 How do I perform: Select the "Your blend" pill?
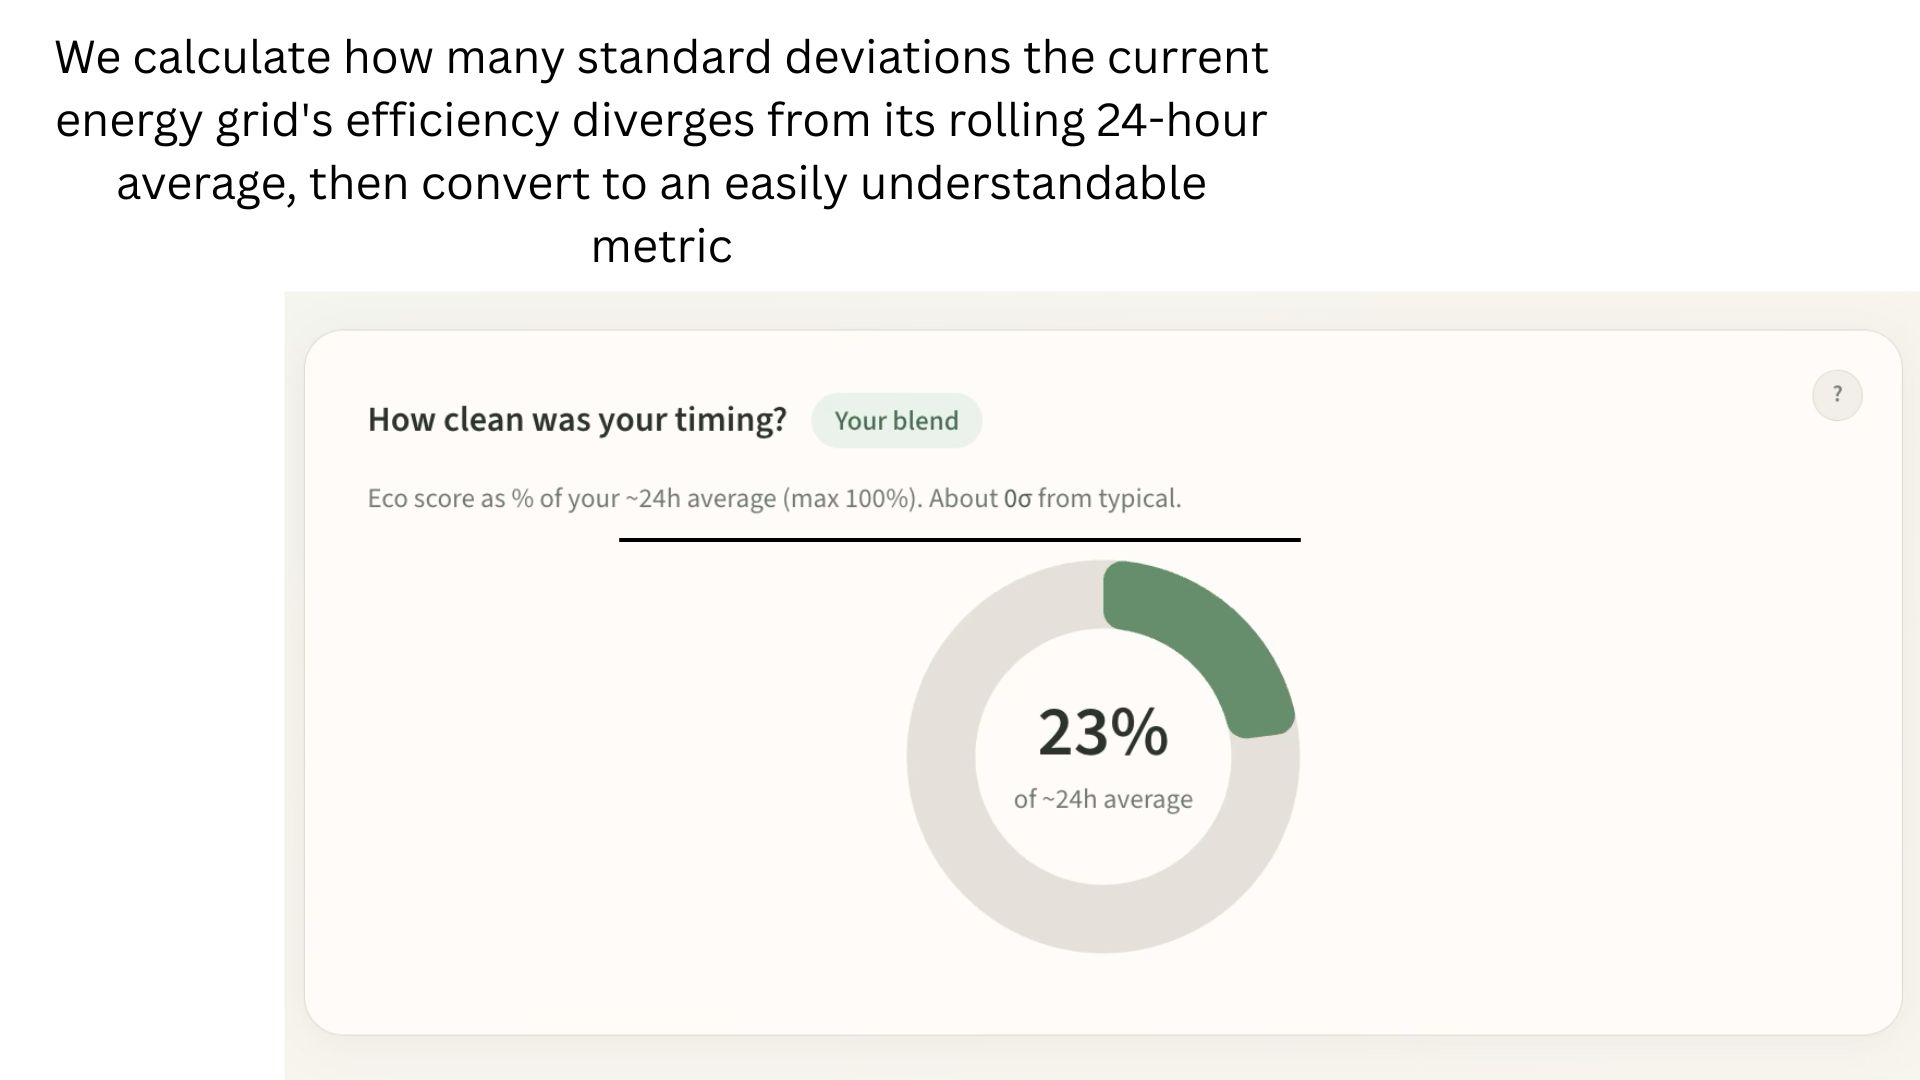(x=896, y=421)
